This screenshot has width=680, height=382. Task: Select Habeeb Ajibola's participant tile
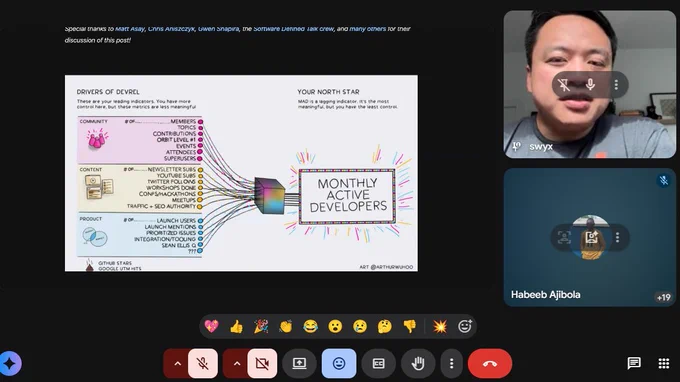(589, 237)
